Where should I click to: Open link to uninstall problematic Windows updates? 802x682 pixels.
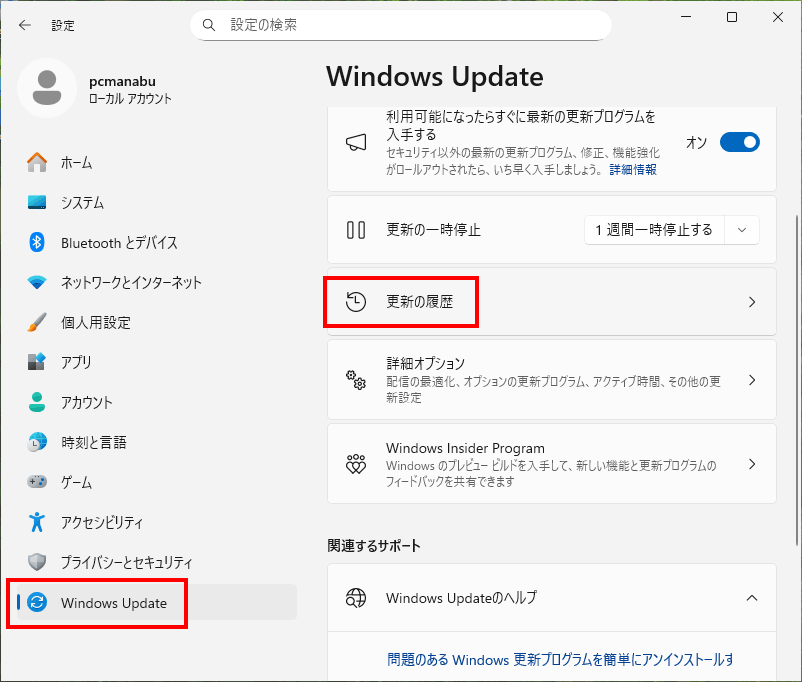560,660
